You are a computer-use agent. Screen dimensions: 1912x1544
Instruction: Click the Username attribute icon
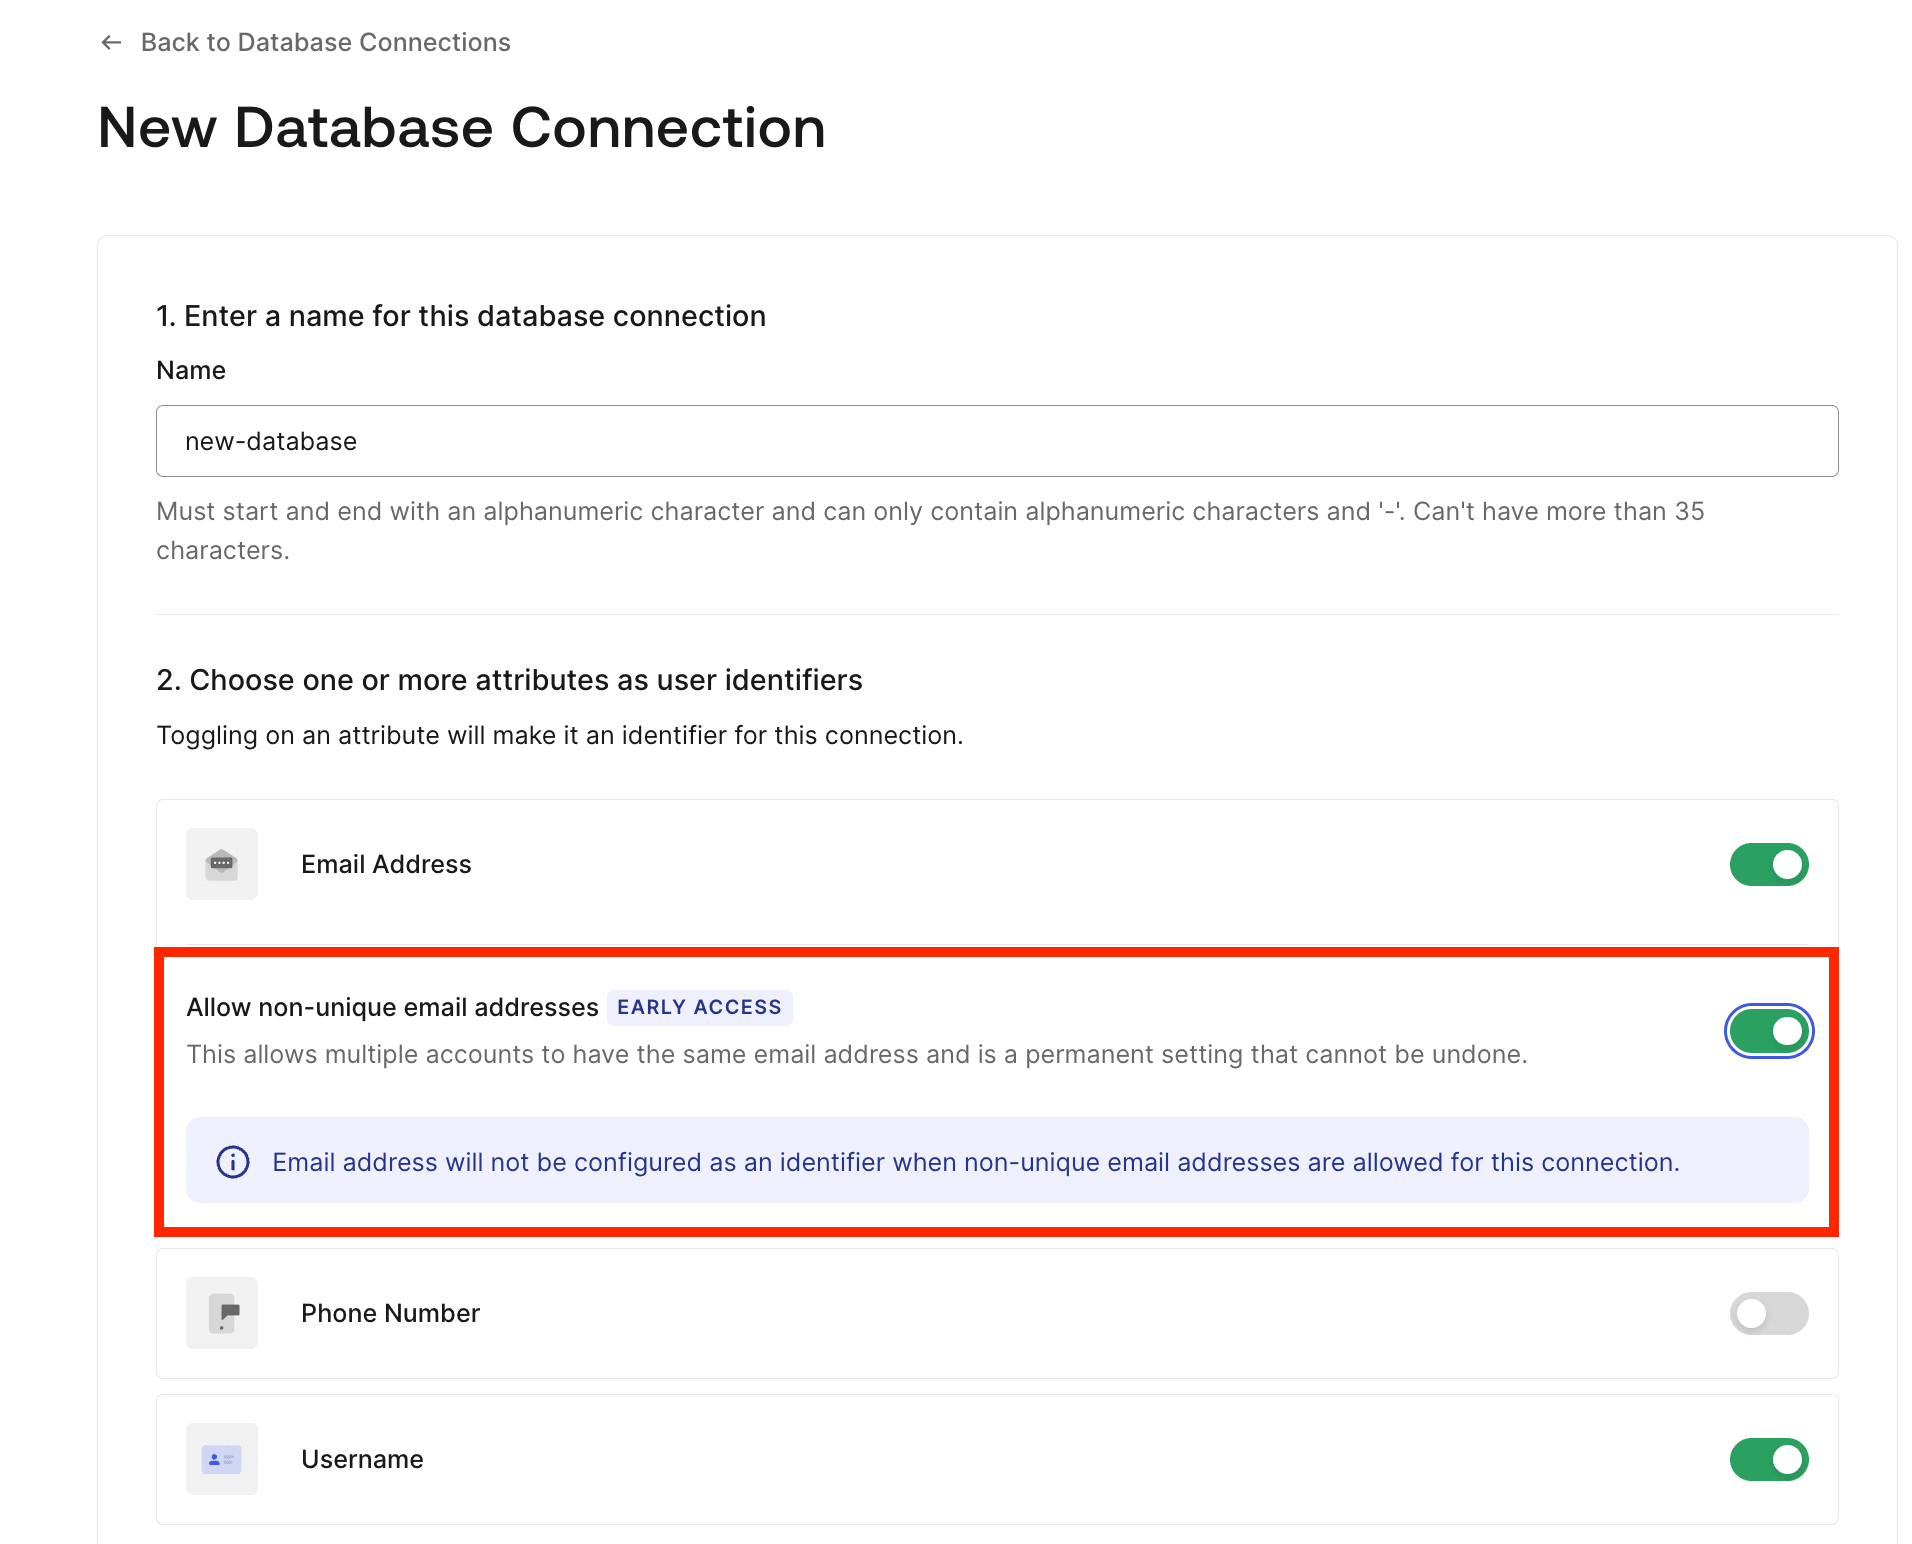(x=221, y=1459)
